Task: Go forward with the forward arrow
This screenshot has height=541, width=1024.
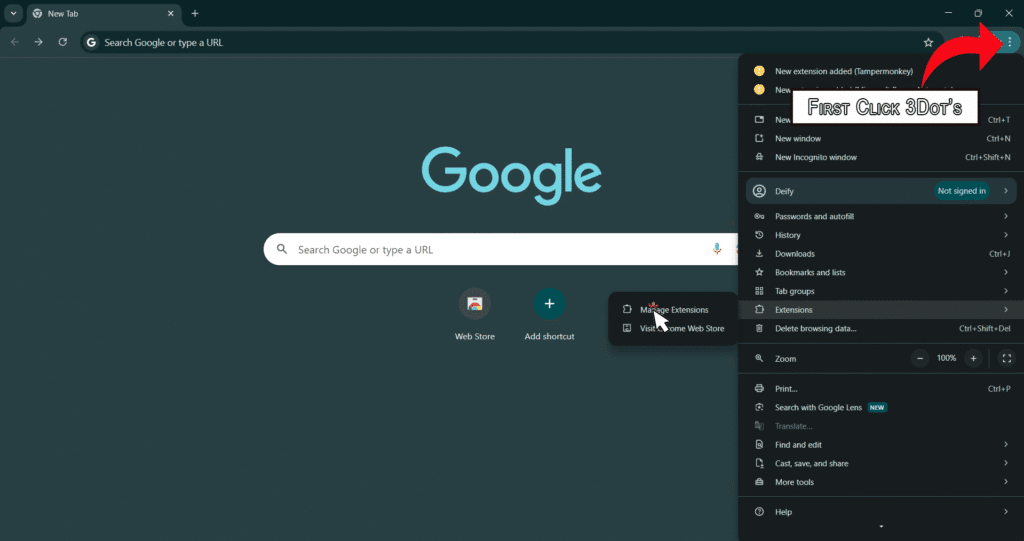Action: (39, 42)
